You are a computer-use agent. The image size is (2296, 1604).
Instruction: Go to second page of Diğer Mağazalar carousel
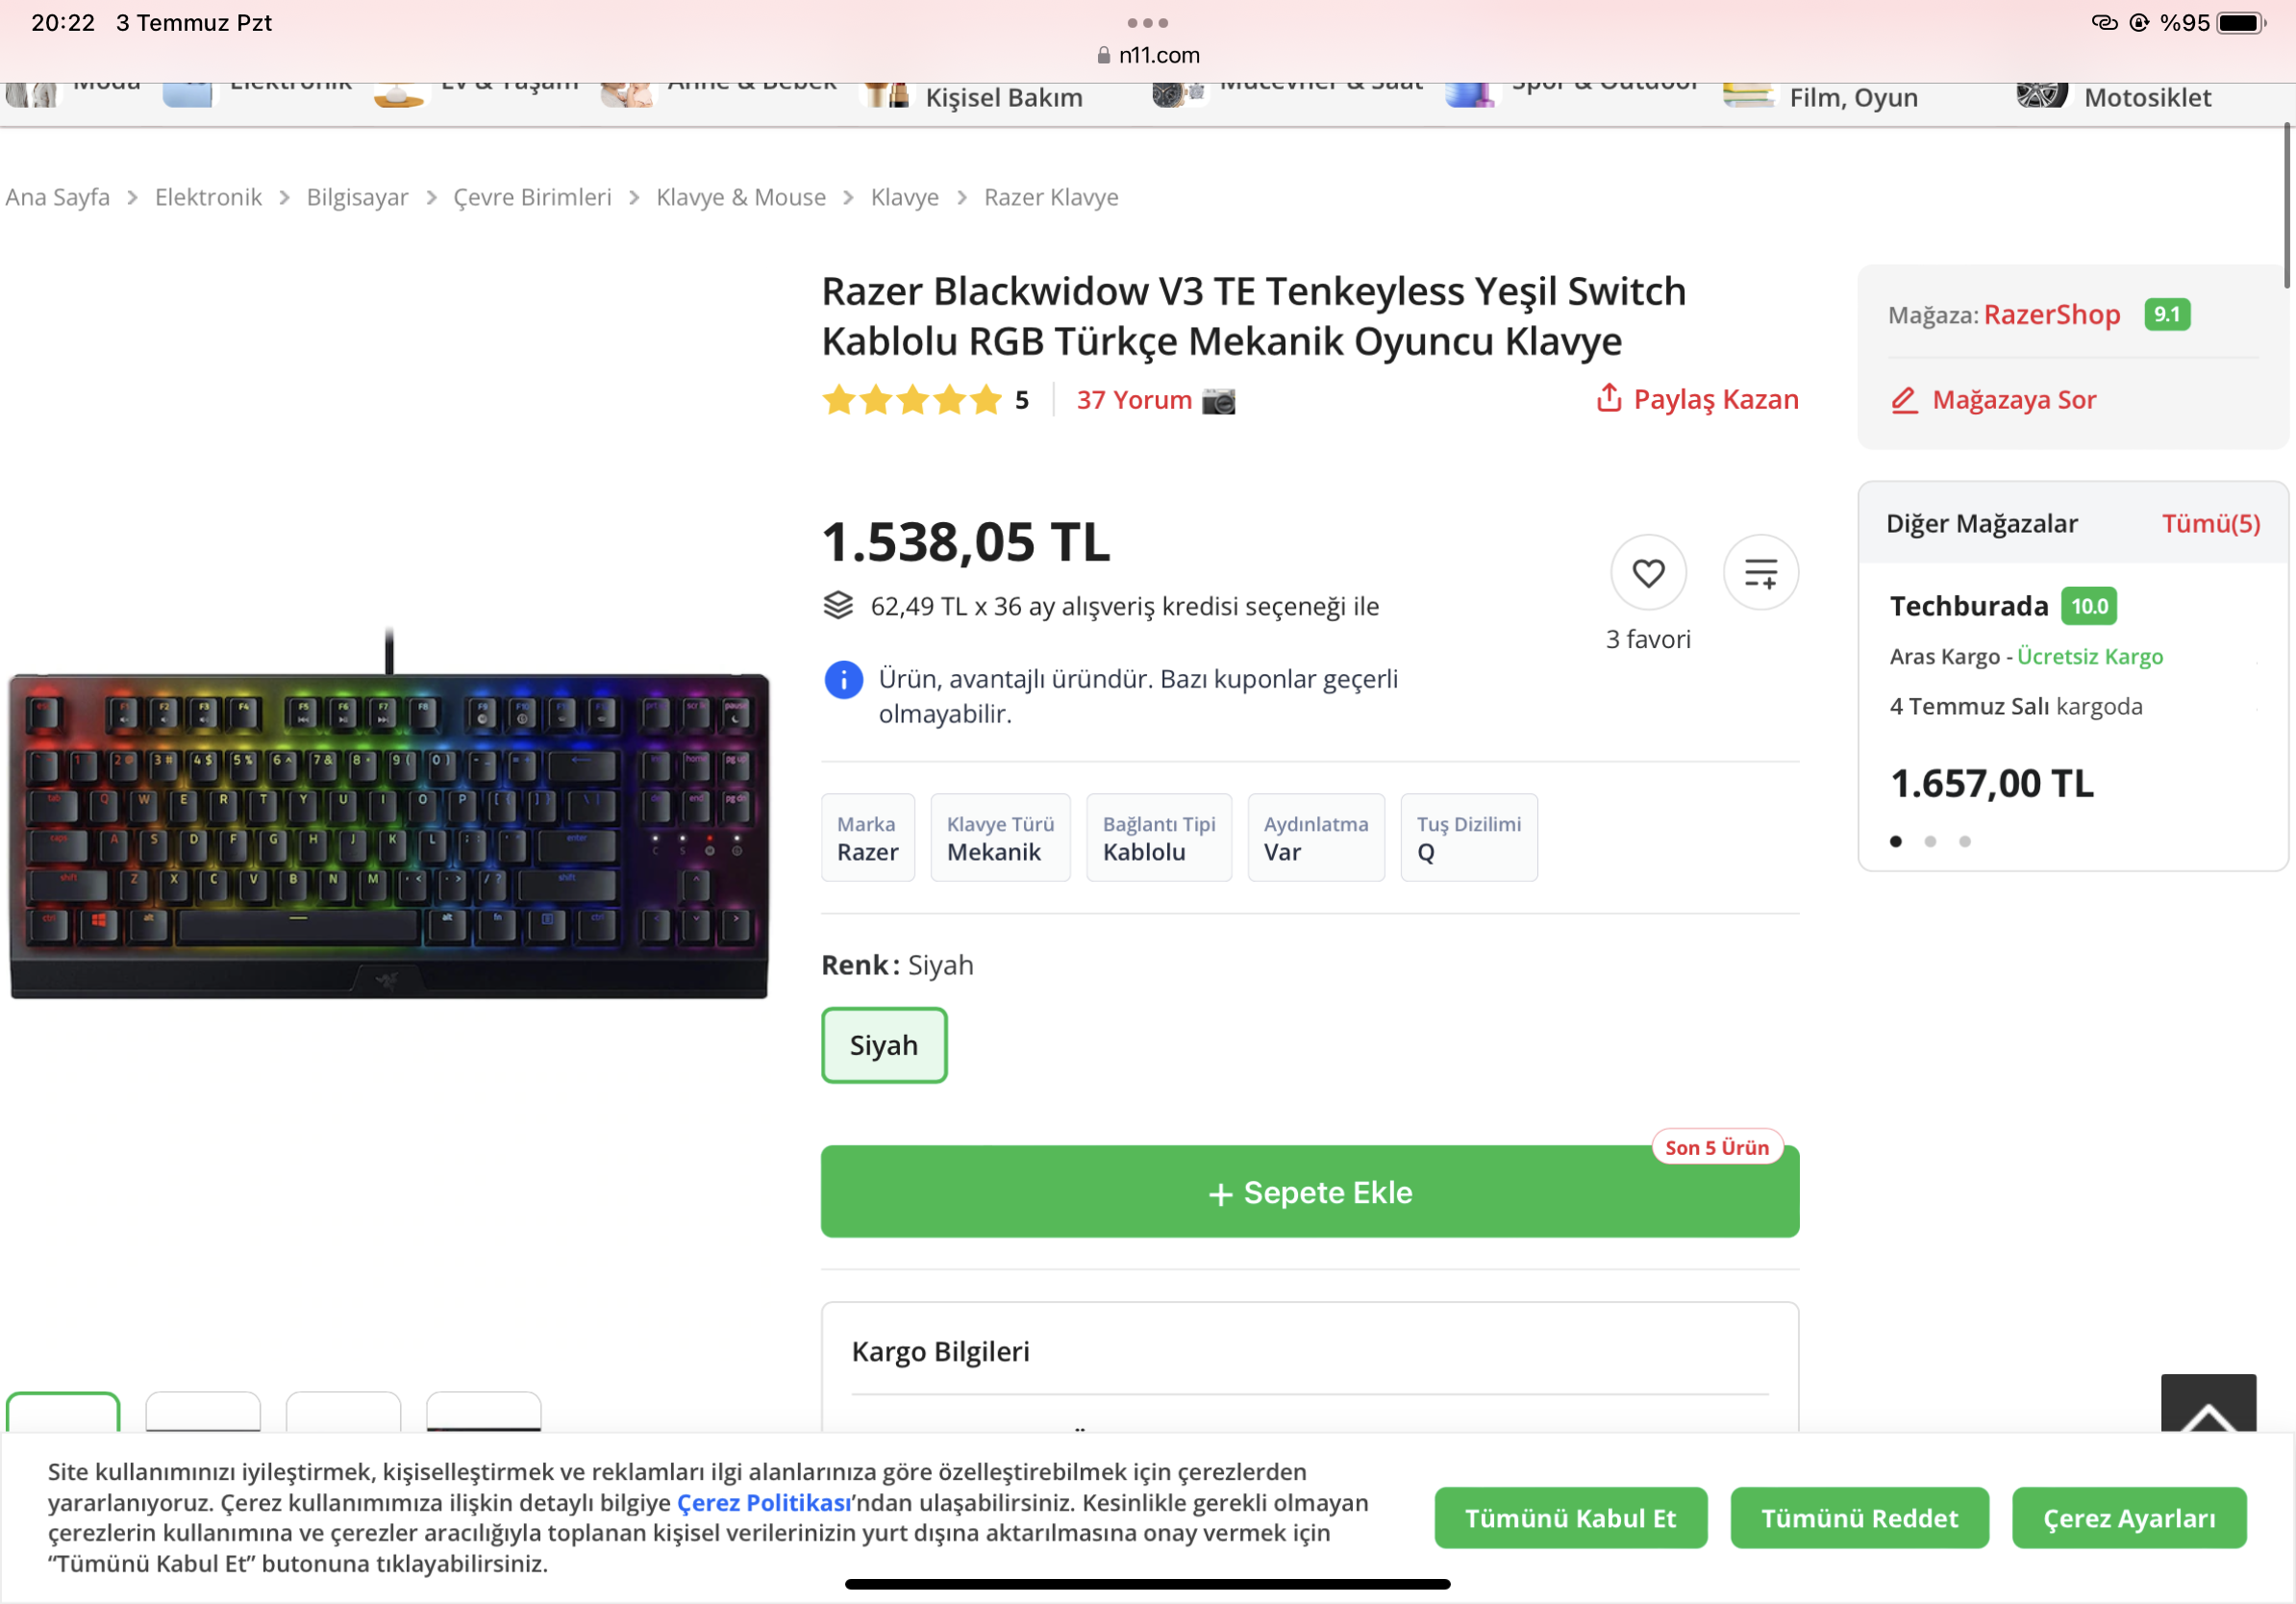point(1930,842)
